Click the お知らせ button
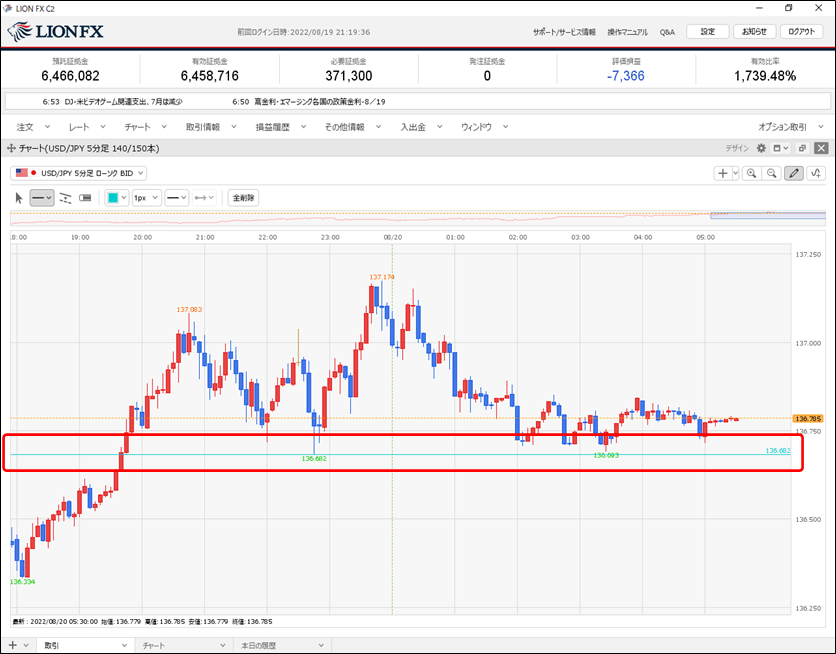This screenshot has width=836, height=654. point(754,31)
